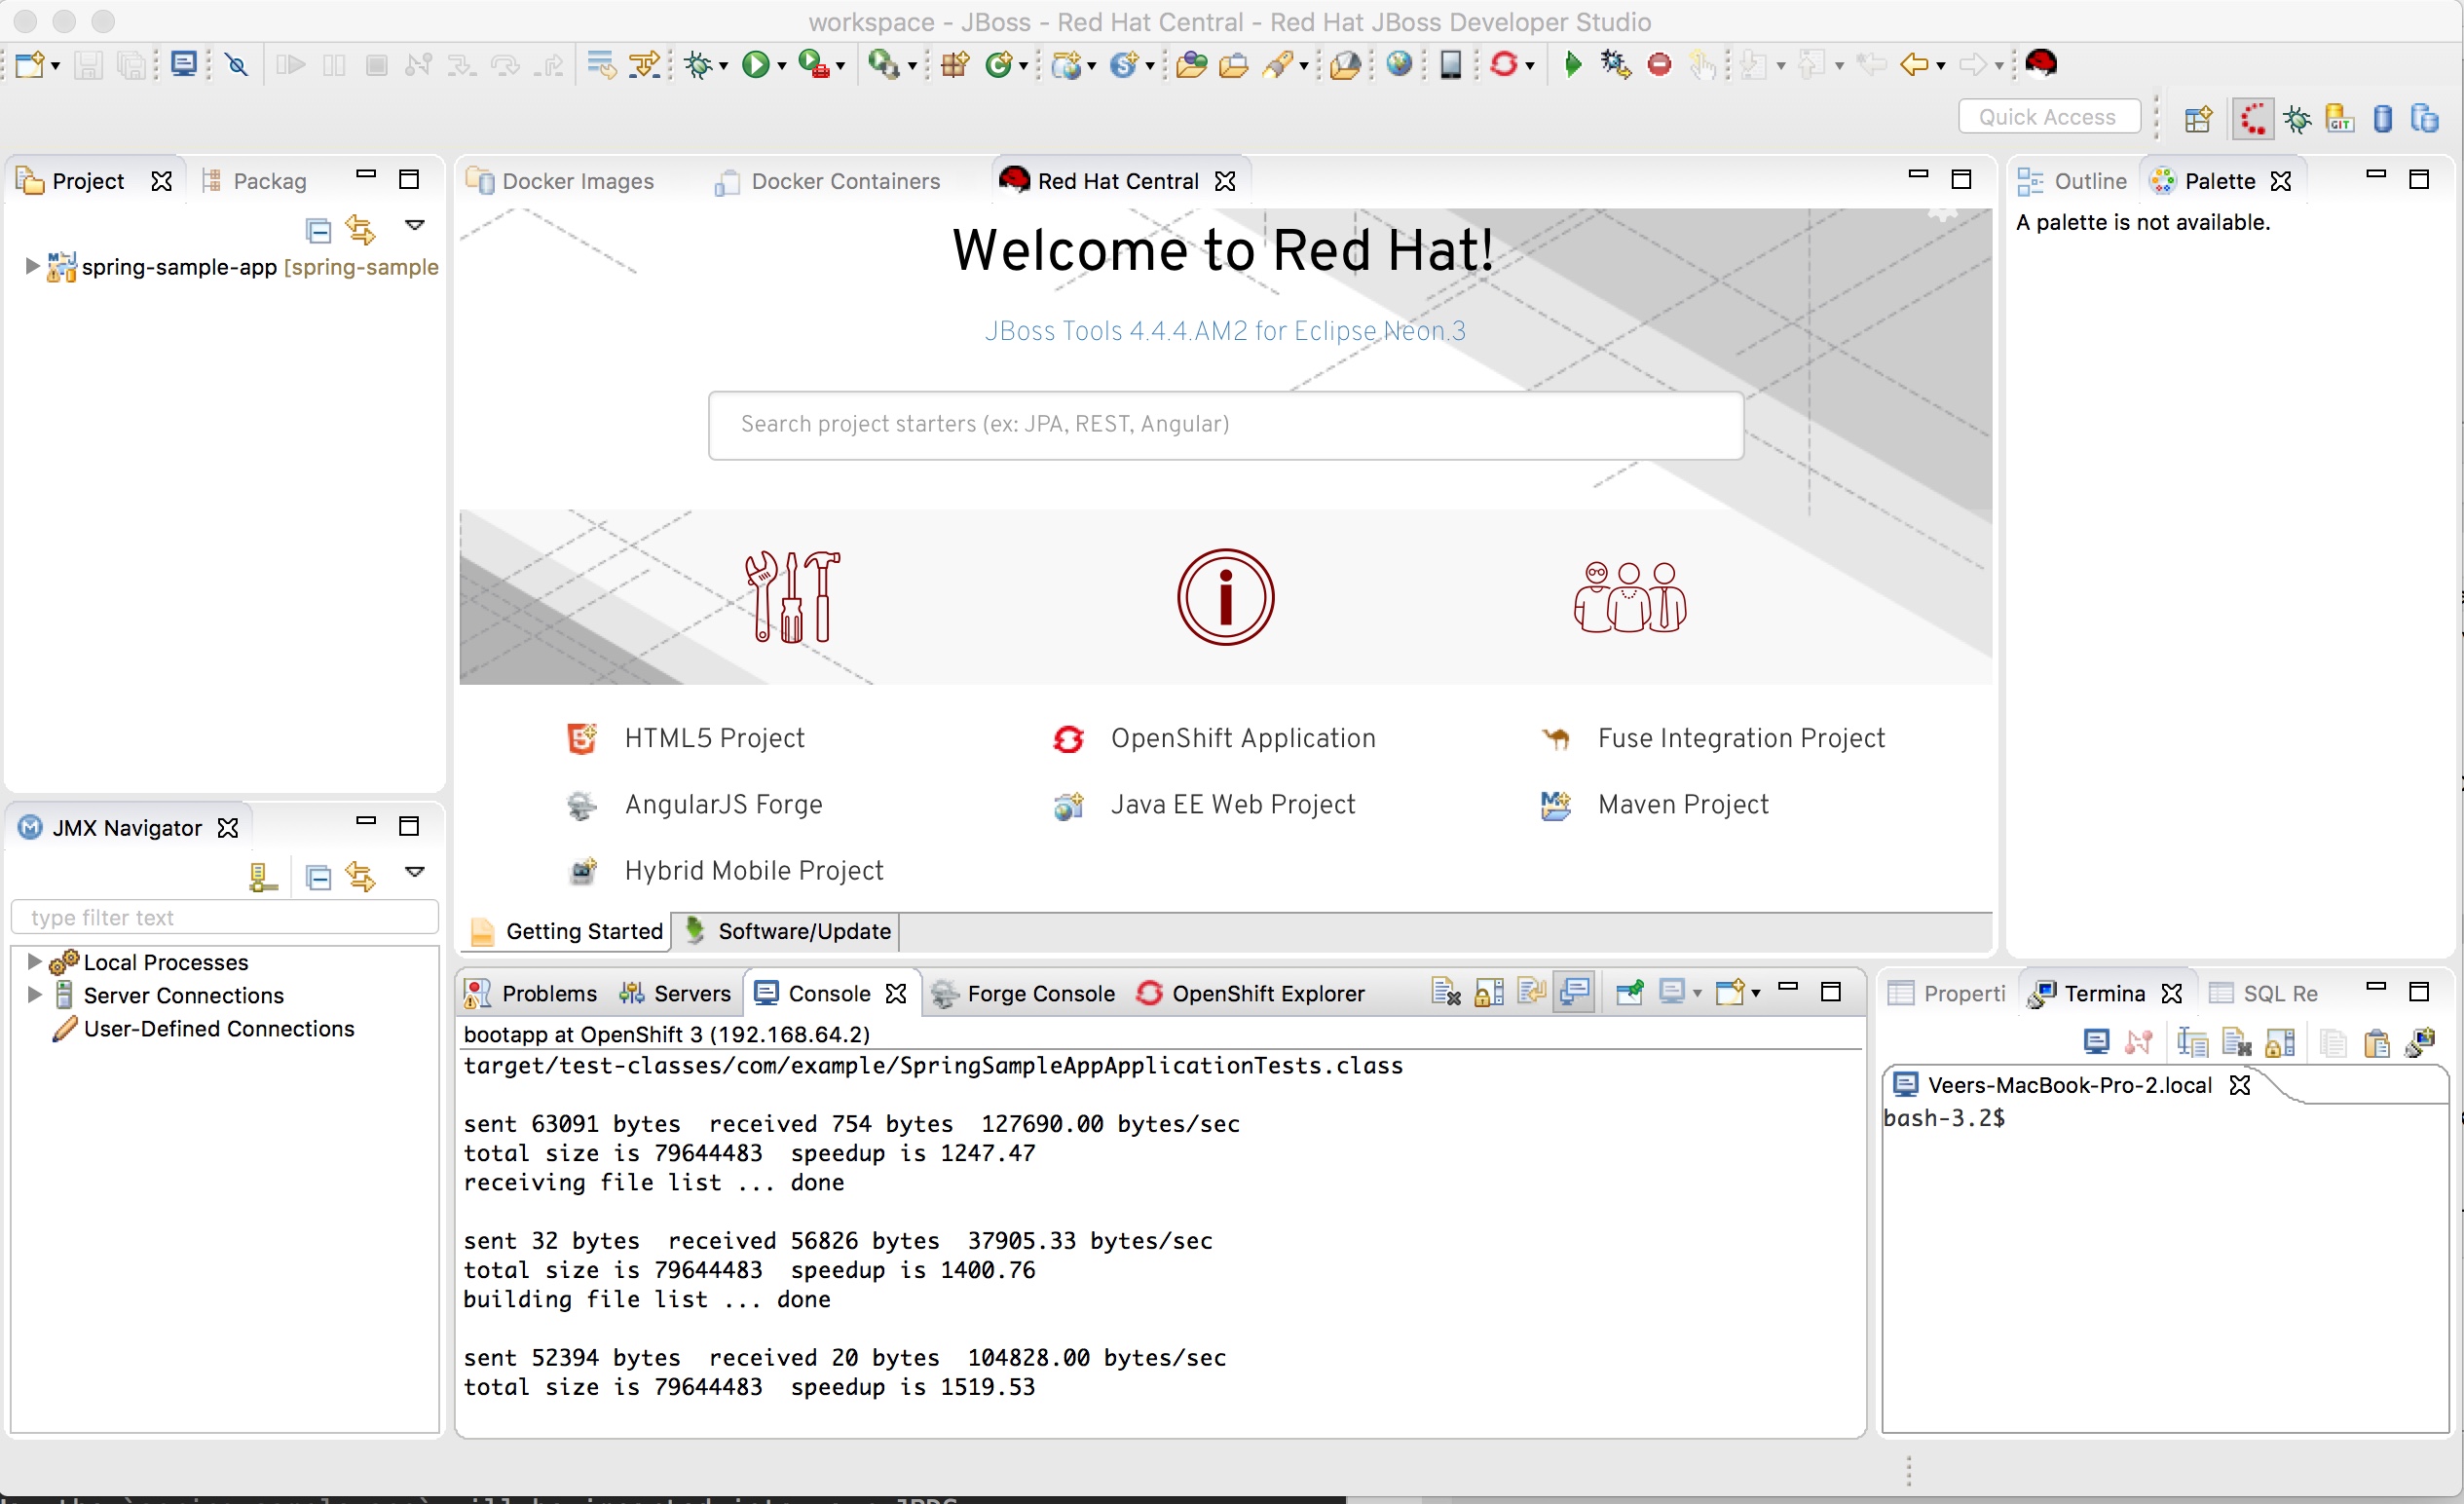Screen dimensions: 2464x1504
Task: Click the Red Hat Central hat toolbar icon
Action: (2040, 63)
